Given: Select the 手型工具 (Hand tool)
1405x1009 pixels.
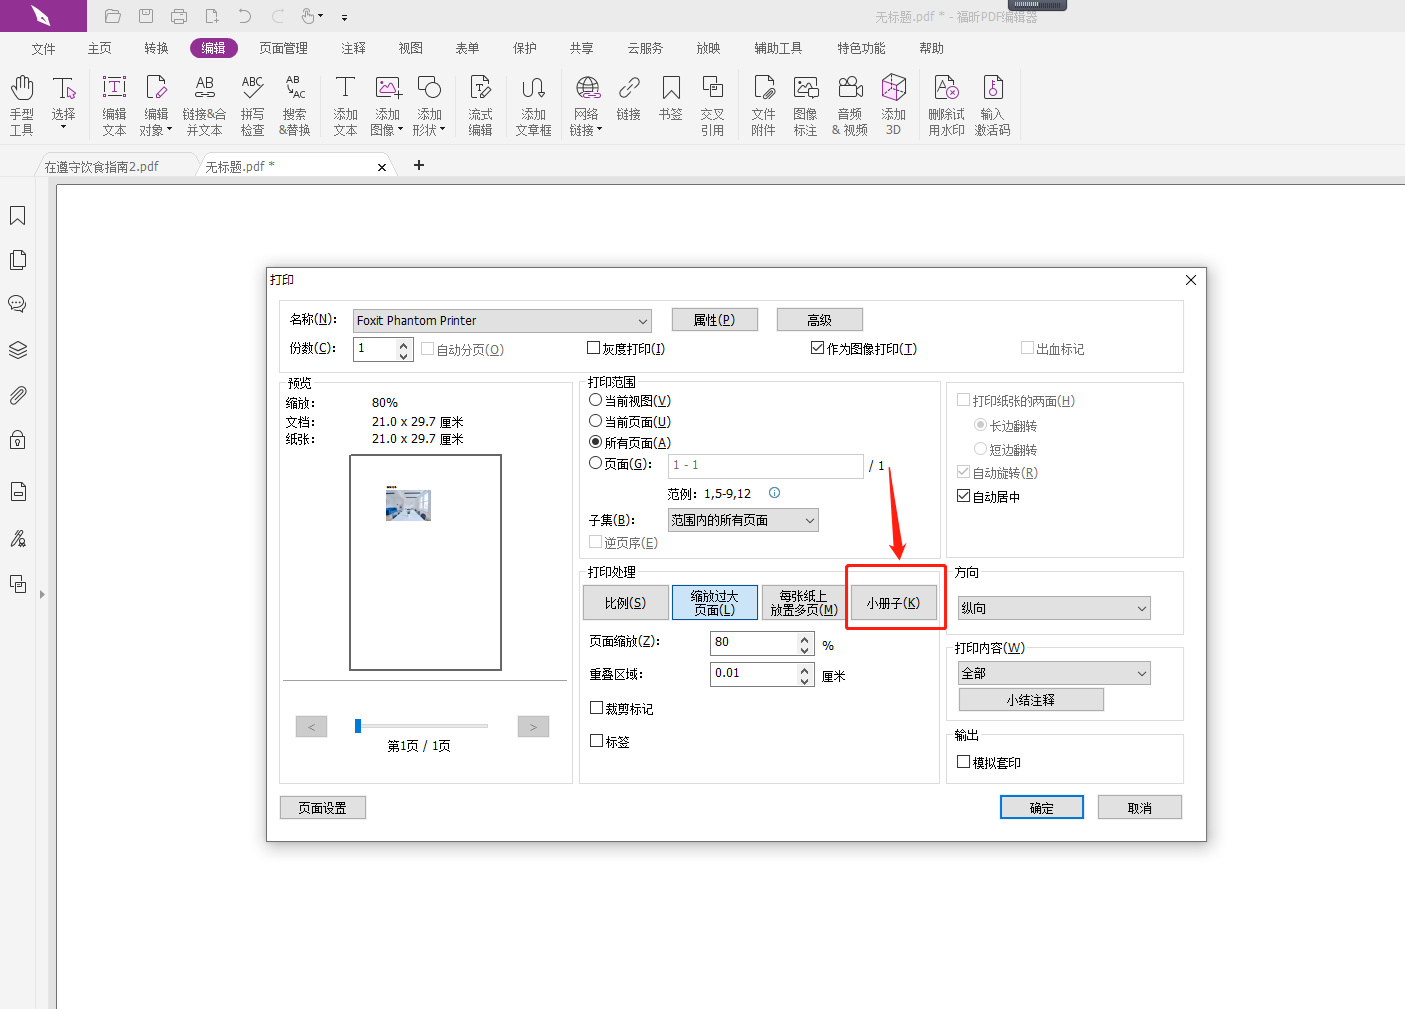Looking at the screenshot, I should coord(21,104).
